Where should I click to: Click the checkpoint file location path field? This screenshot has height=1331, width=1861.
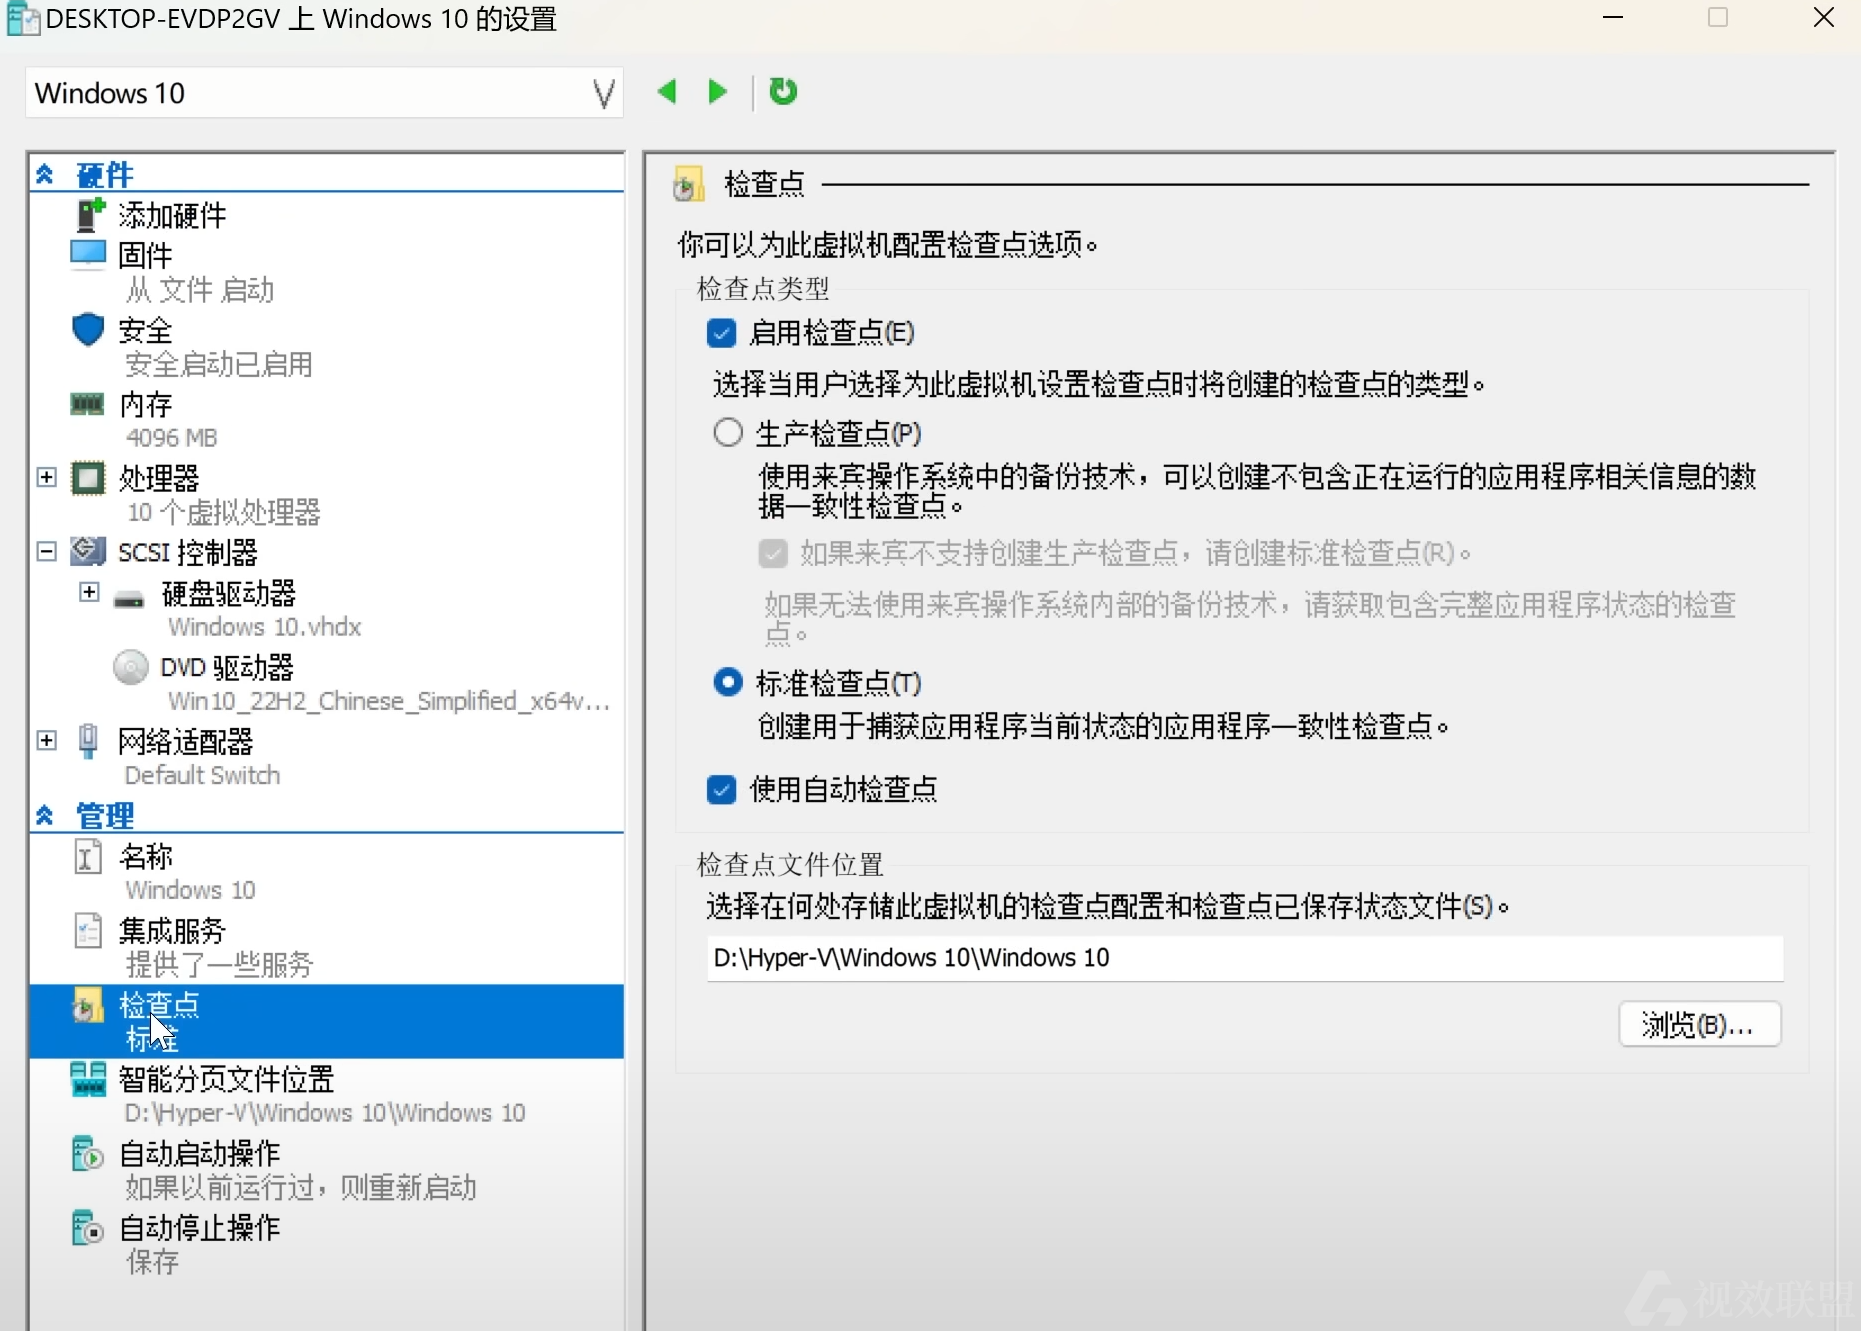pos(1245,958)
